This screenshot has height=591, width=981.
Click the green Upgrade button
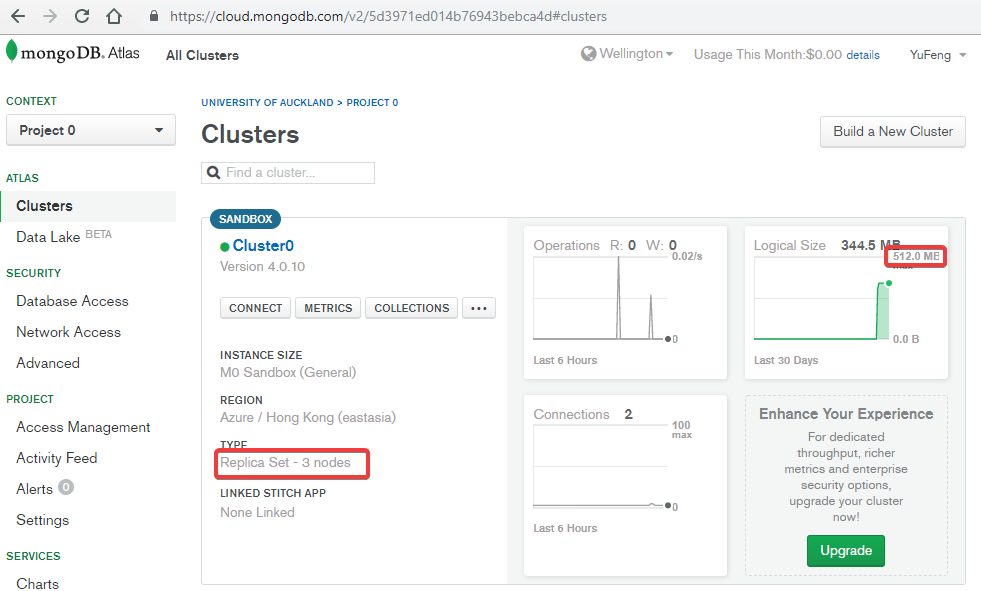point(846,551)
